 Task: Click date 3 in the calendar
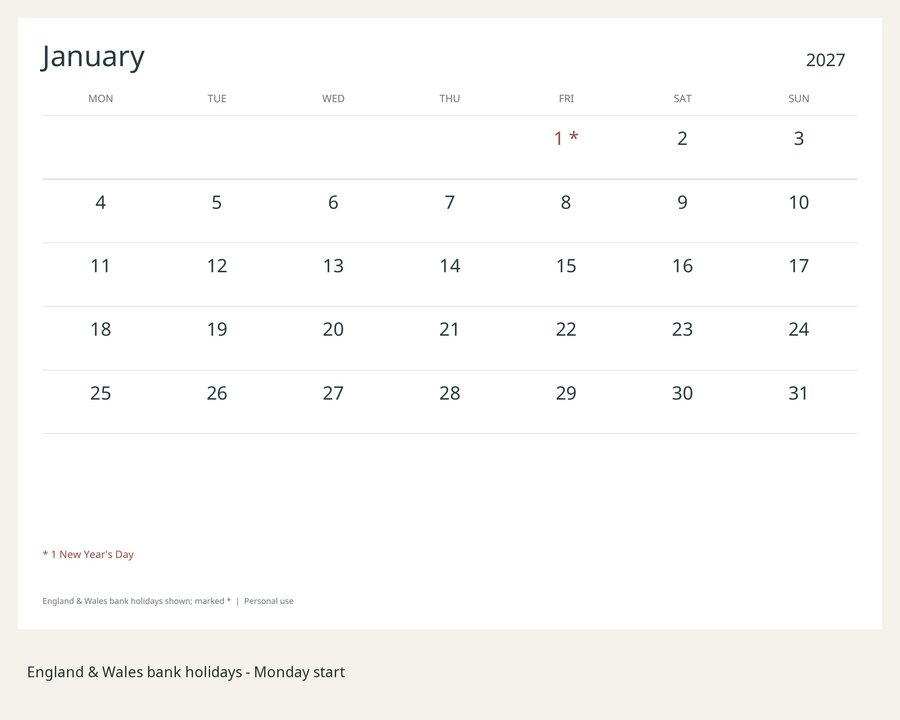pyautogui.click(x=799, y=138)
